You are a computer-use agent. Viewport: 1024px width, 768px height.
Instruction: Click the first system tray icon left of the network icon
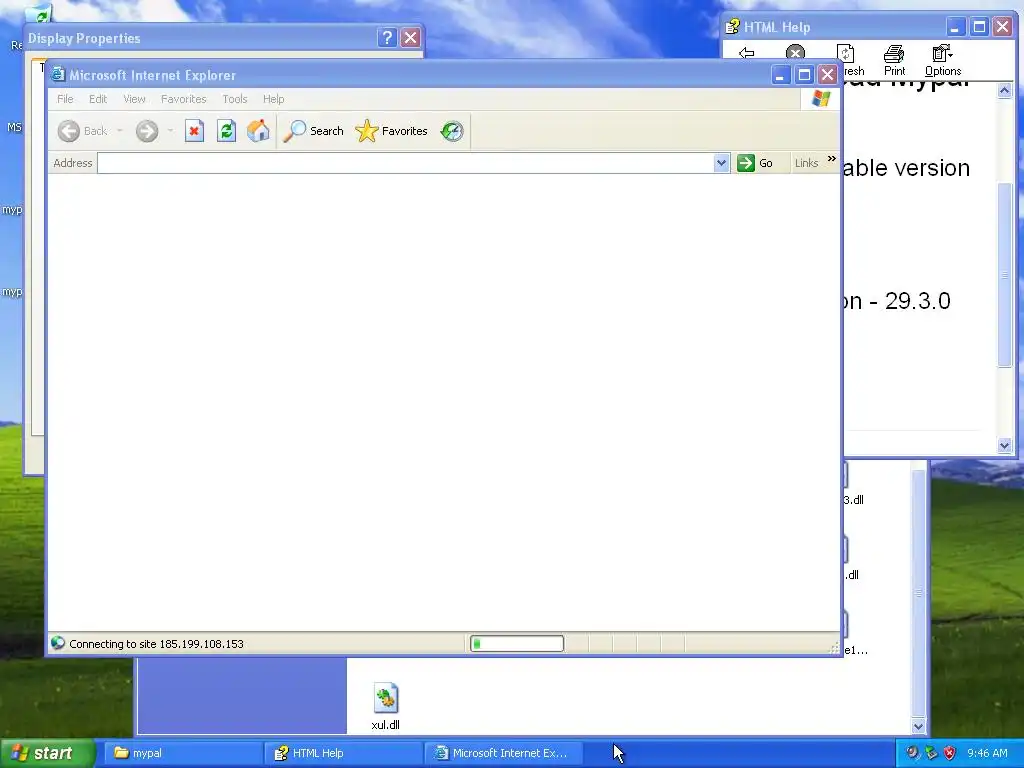(x=912, y=753)
